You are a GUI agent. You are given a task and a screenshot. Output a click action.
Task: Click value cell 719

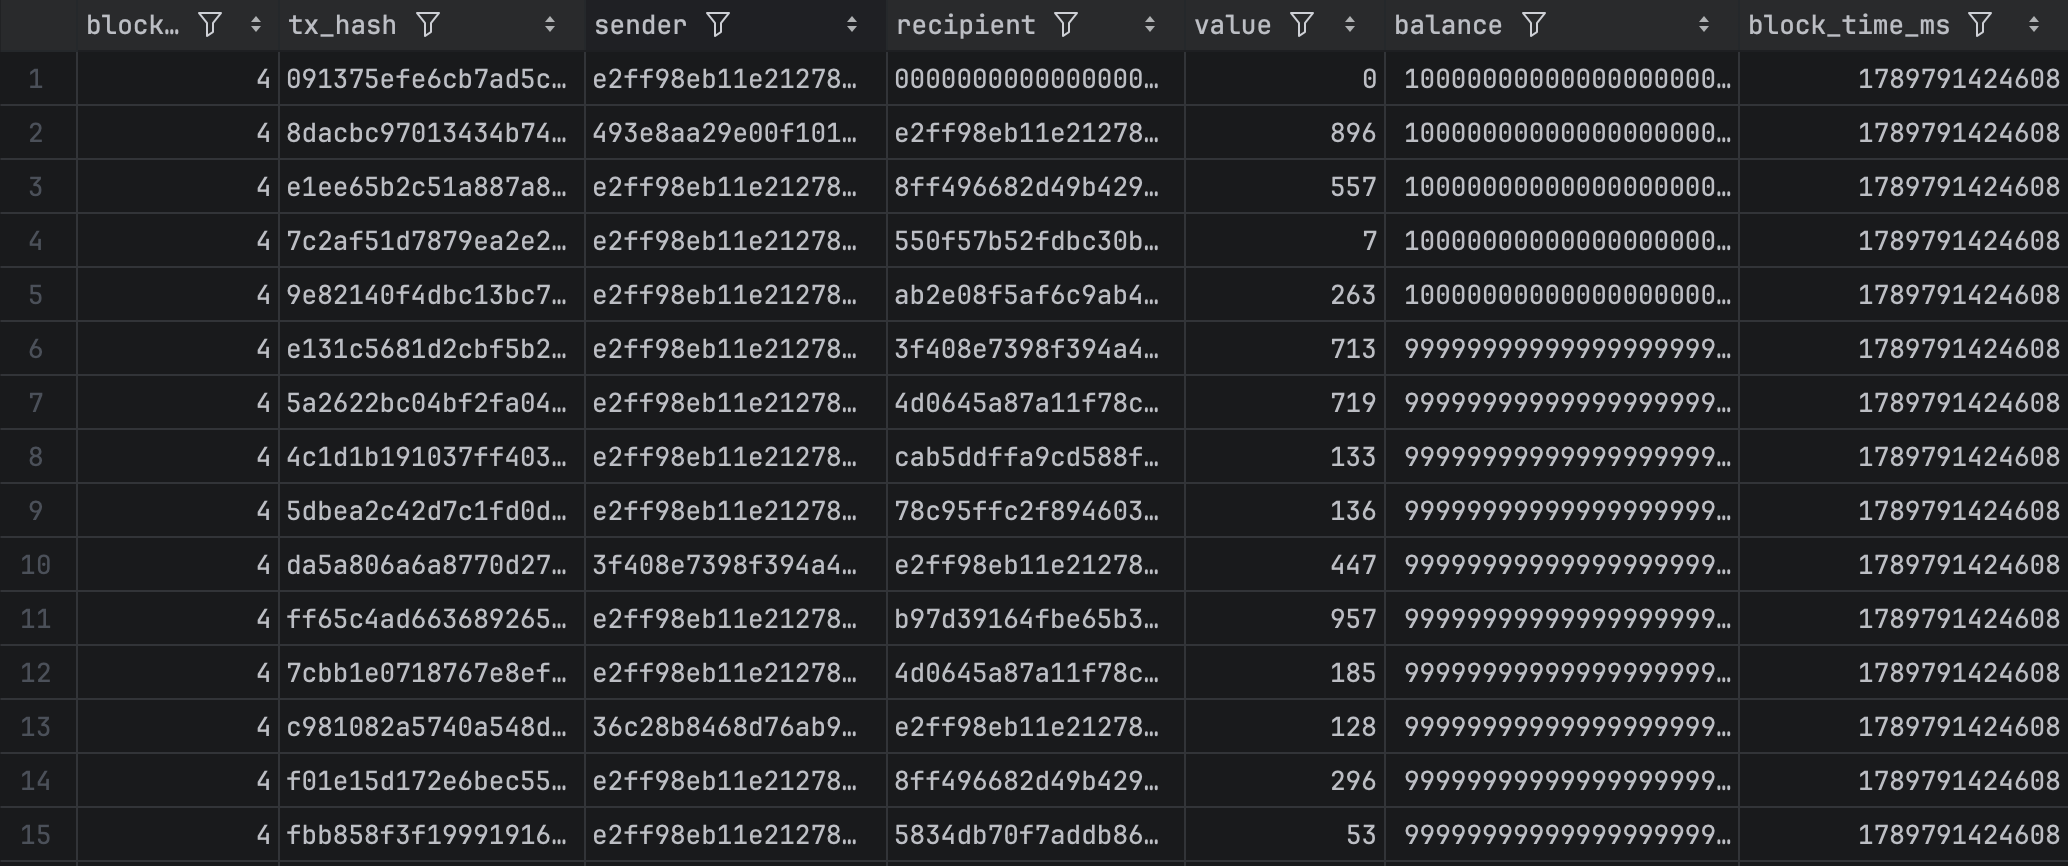pyautogui.click(x=1285, y=403)
